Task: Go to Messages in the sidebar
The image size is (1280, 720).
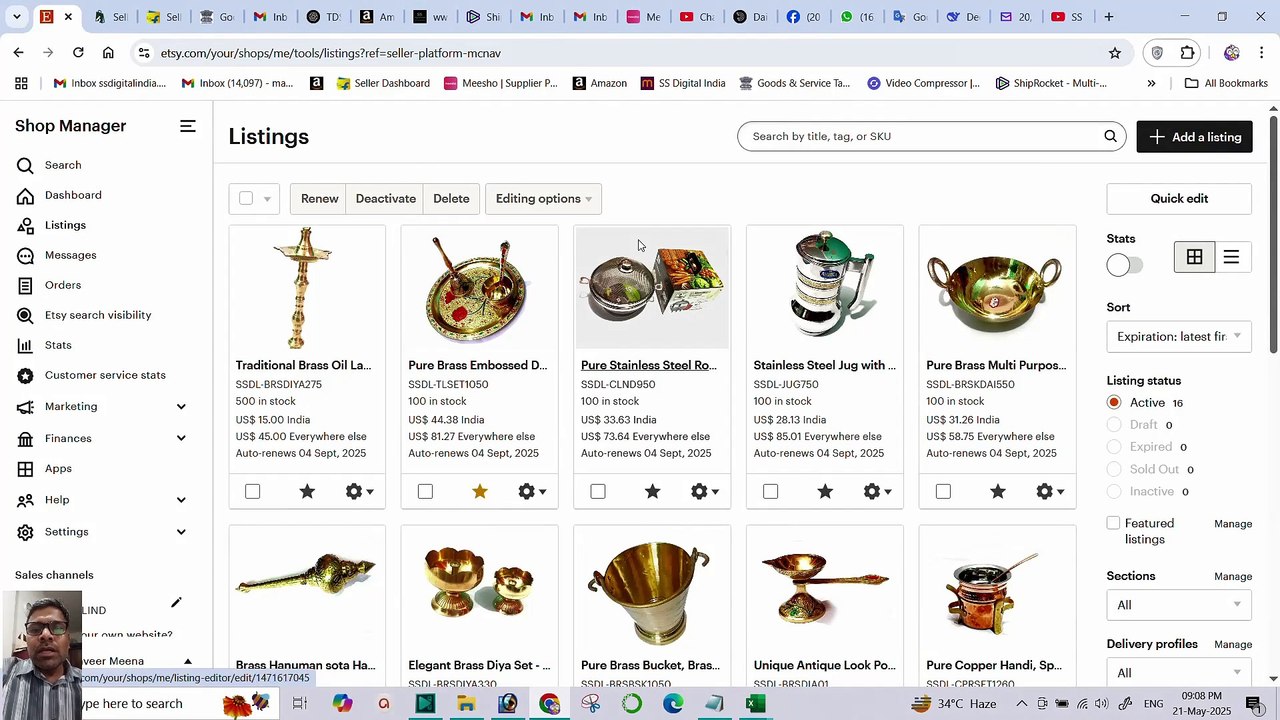Action: coord(70,255)
